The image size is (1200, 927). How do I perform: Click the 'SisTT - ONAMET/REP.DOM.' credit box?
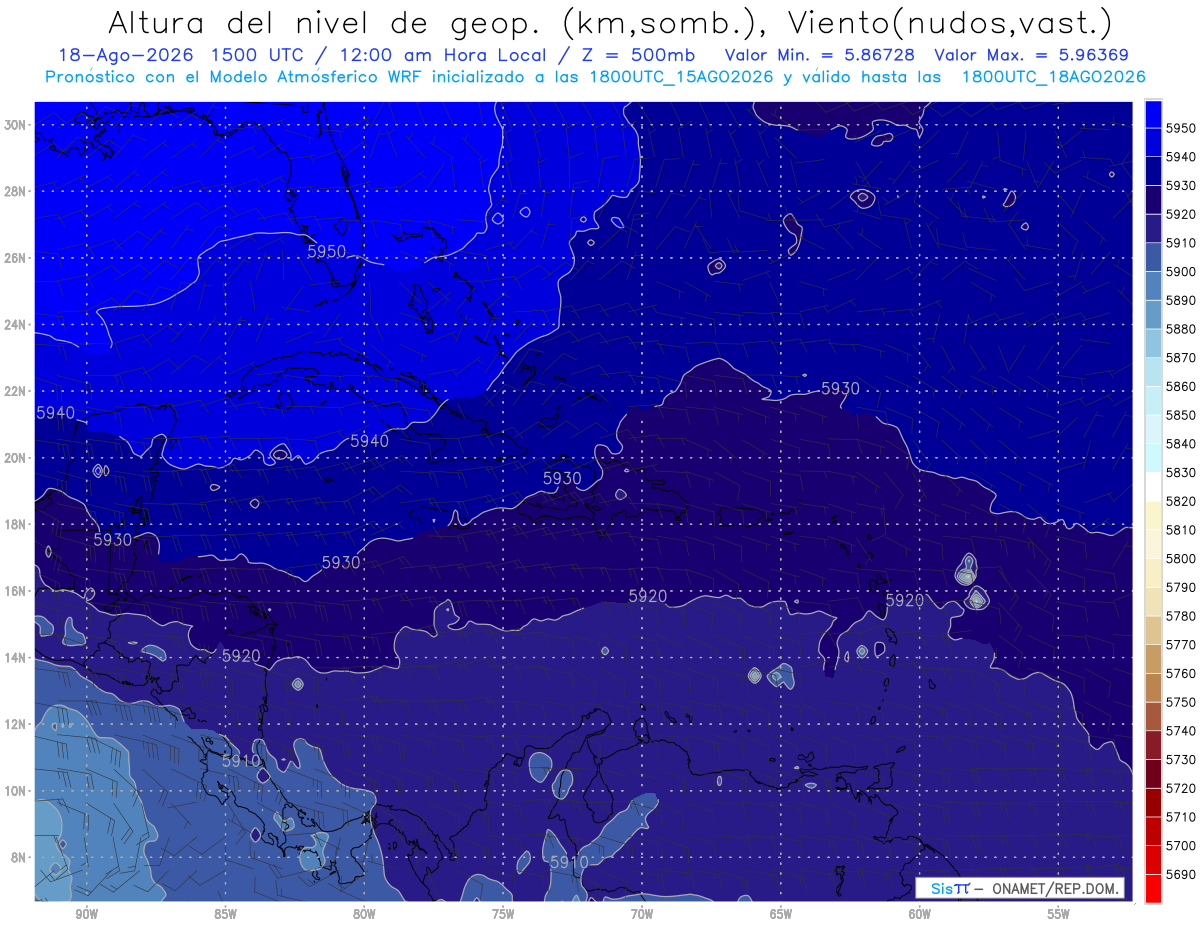tap(1019, 888)
